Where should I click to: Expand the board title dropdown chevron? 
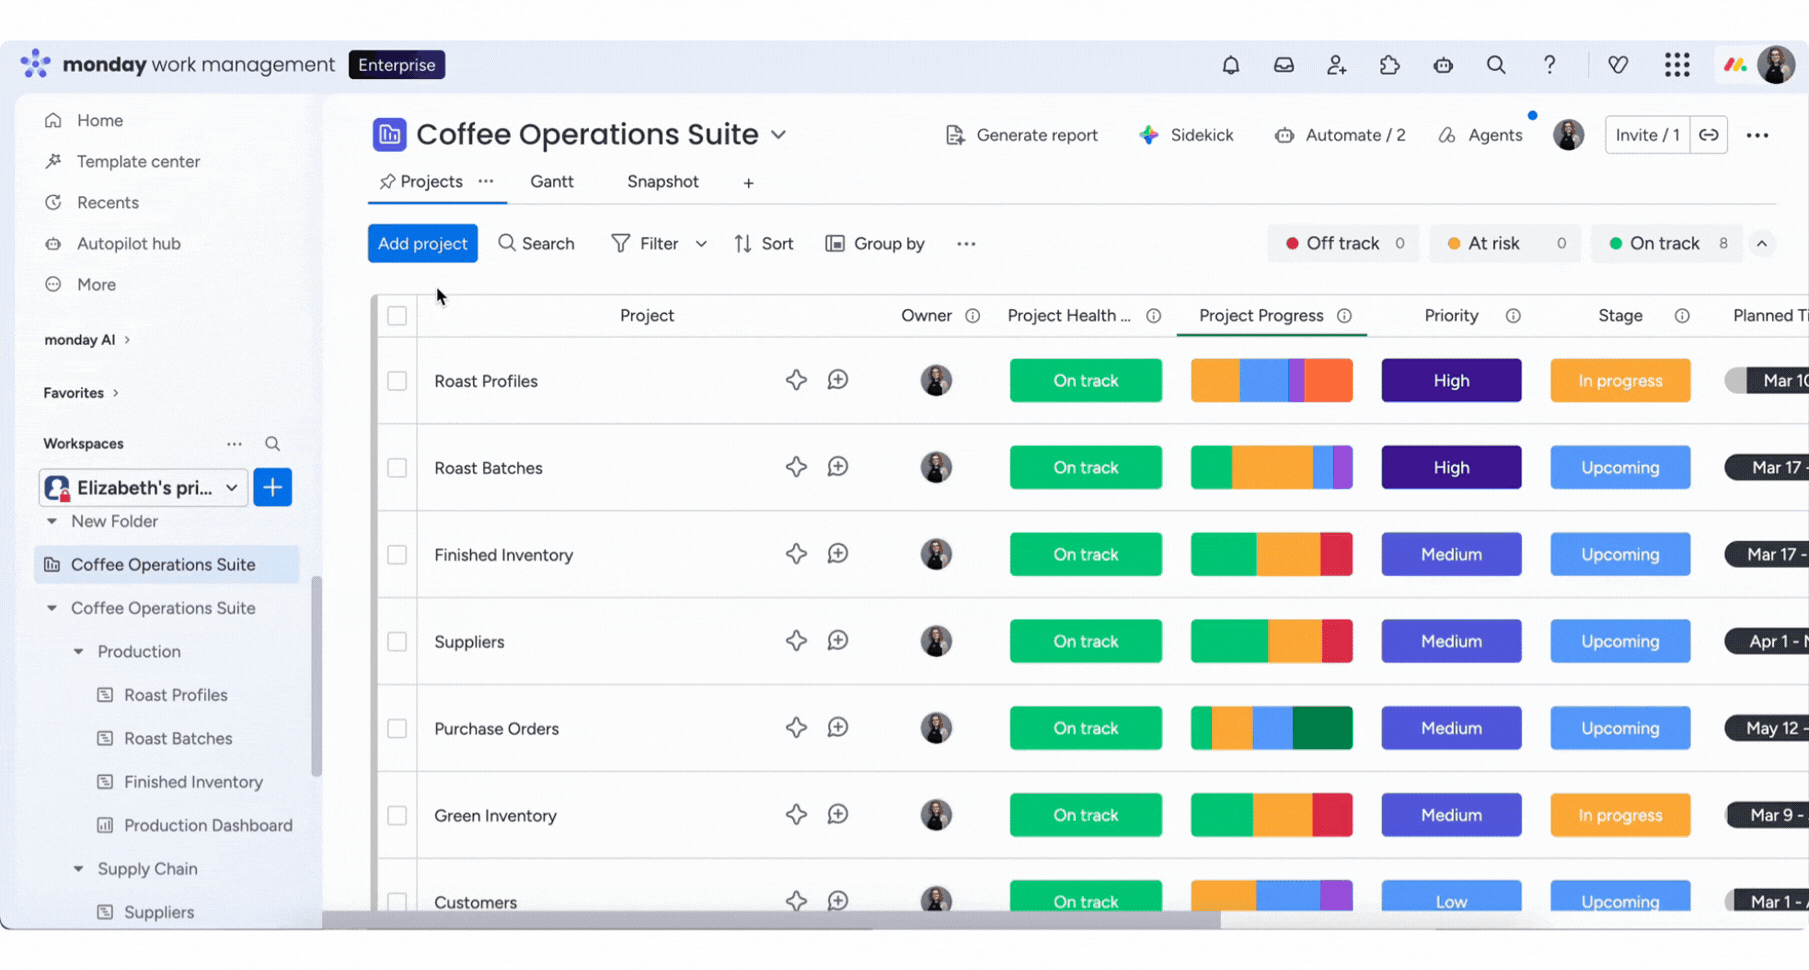coord(778,135)
